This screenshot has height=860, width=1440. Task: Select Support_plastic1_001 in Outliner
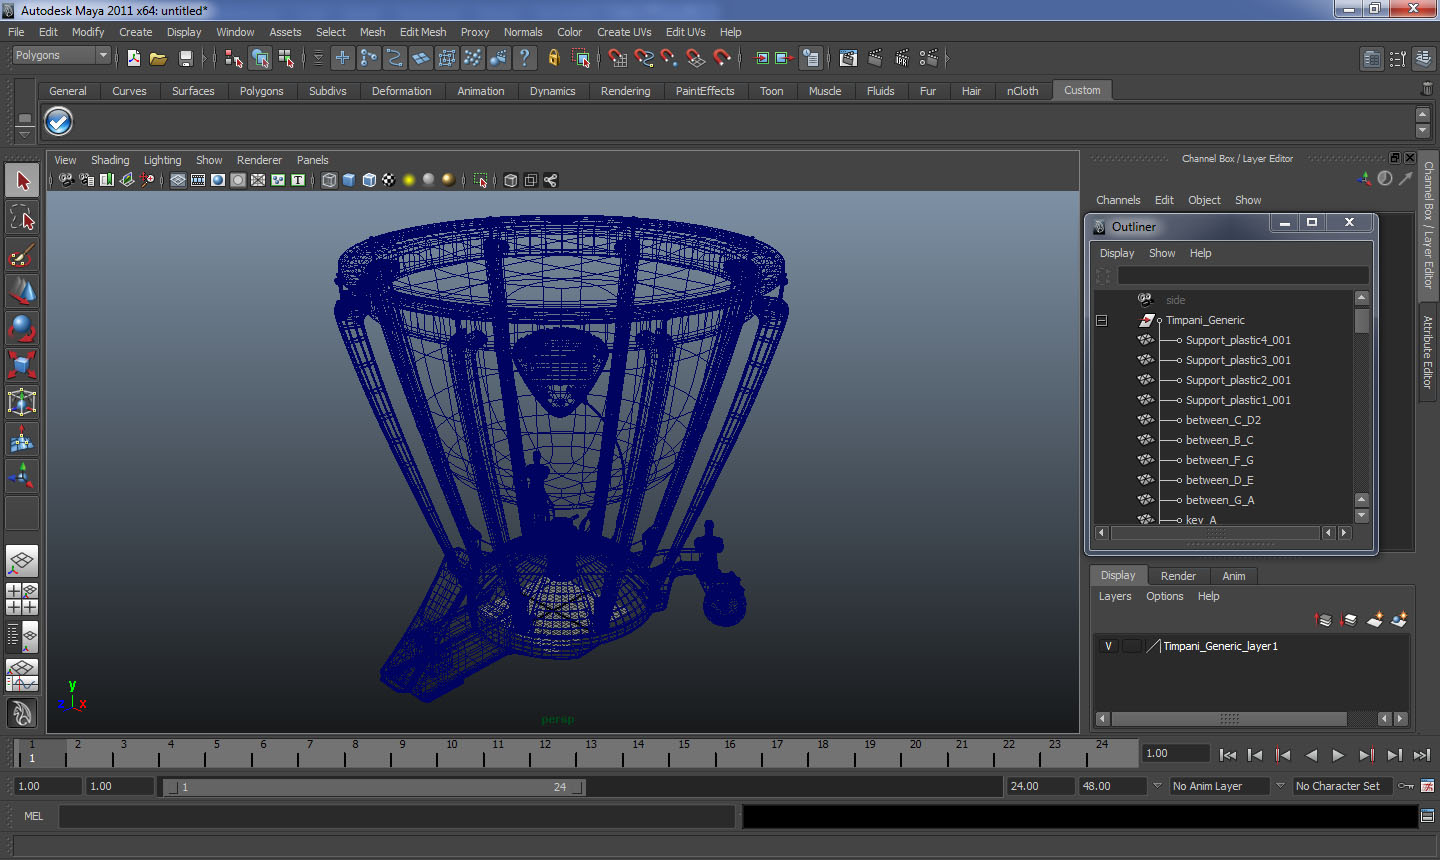click(x=1238, y=400)
